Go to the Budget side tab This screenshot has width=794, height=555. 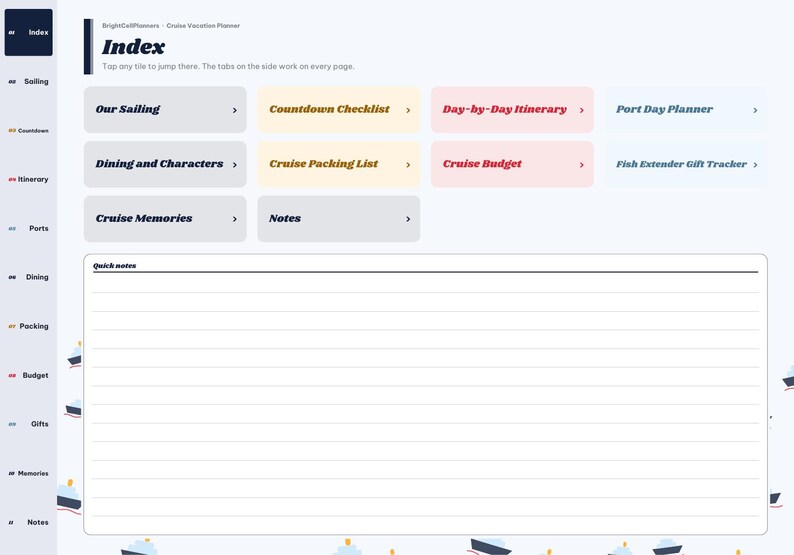point(28,375)
